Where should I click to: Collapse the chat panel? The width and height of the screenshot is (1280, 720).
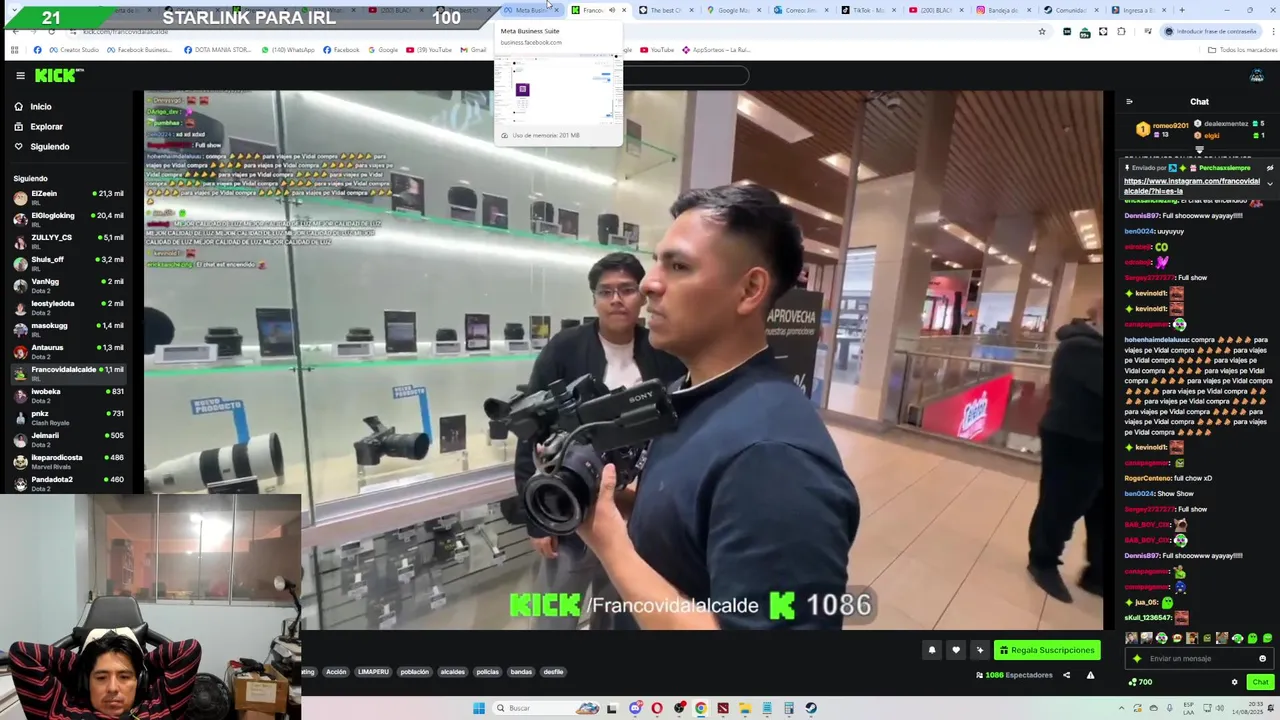pos(1129,101)
